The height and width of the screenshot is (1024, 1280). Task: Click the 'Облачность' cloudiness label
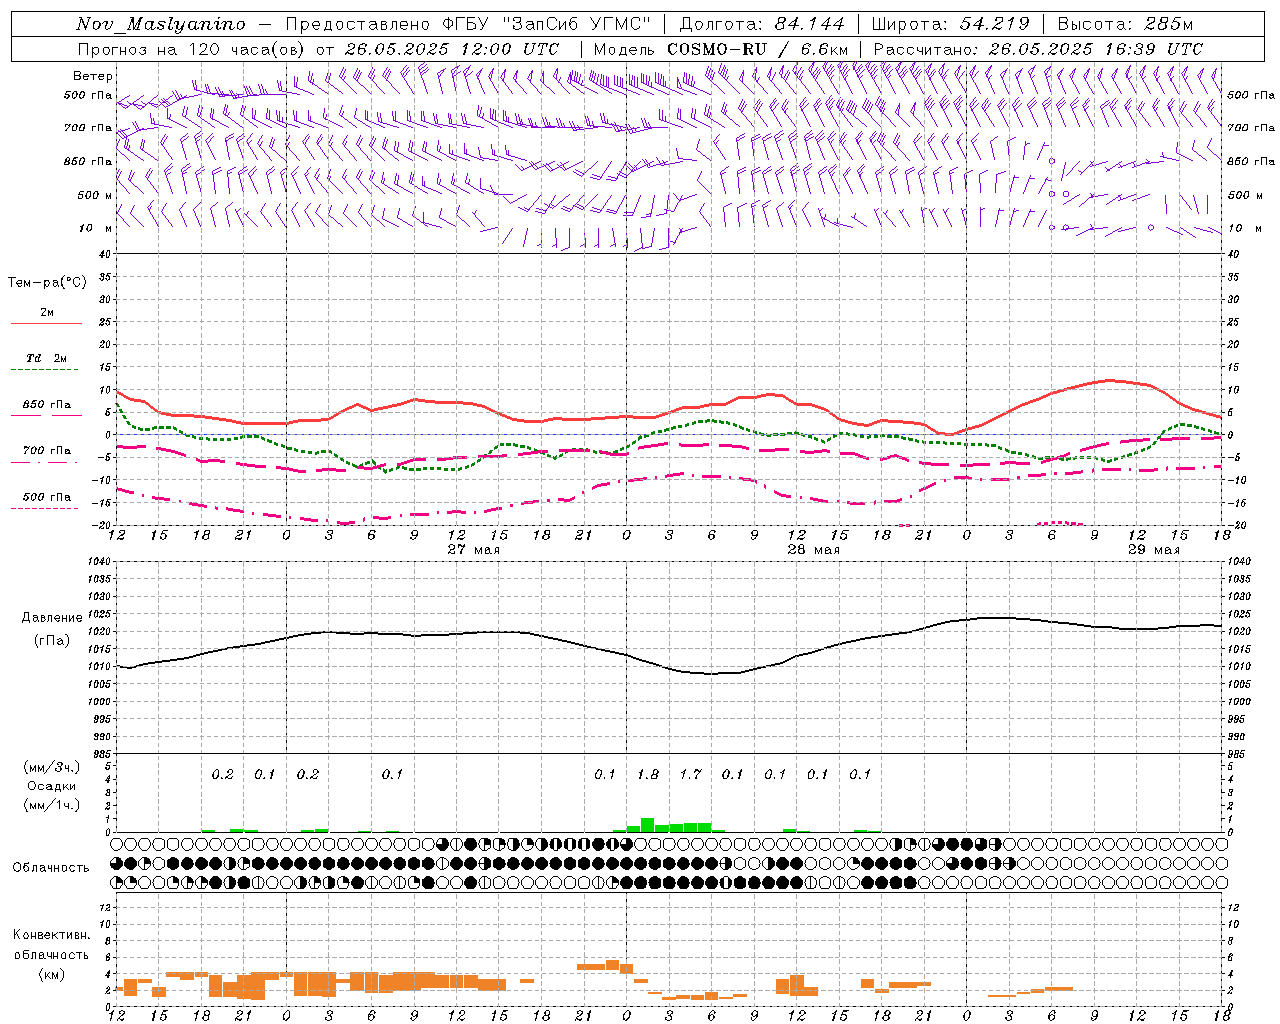[51, 868]
